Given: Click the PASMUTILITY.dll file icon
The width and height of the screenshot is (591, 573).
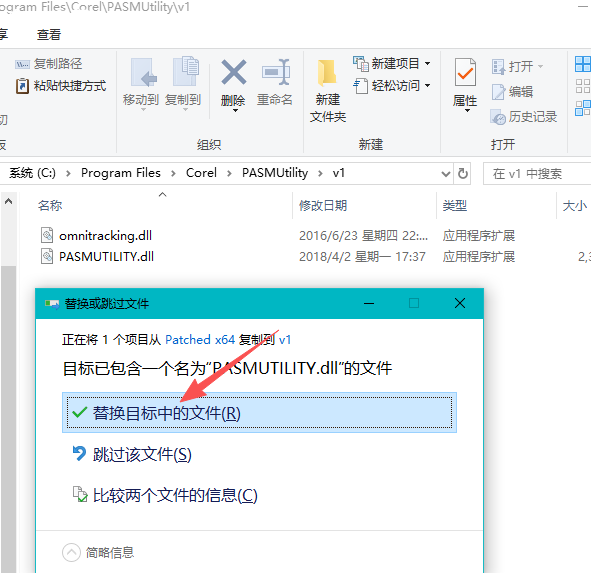Looking at the screenshot, I should click(x=47, y=256).
